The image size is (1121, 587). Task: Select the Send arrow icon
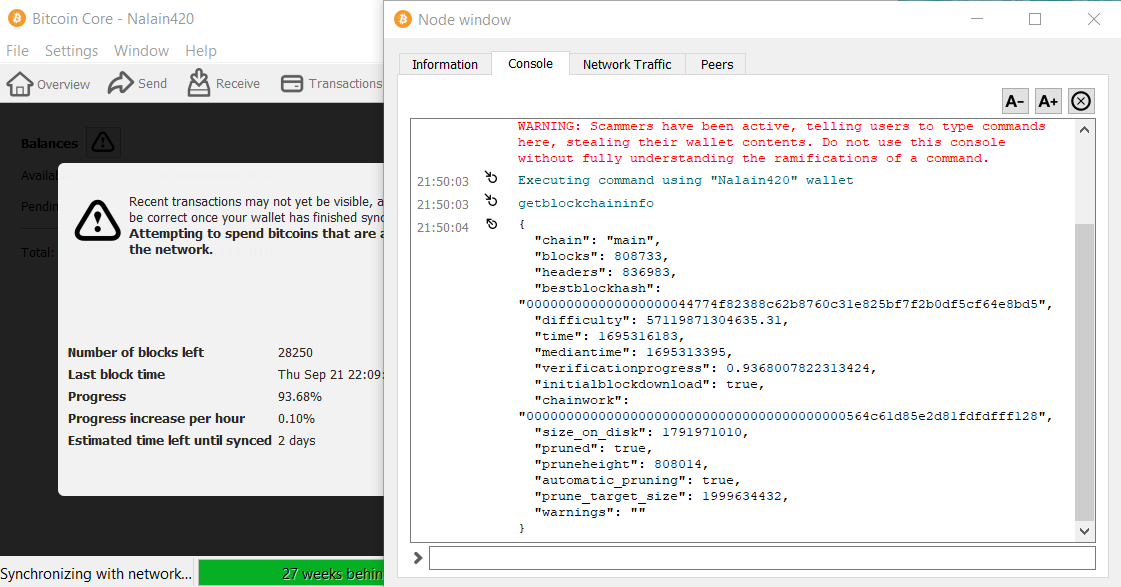pos(121,83)
